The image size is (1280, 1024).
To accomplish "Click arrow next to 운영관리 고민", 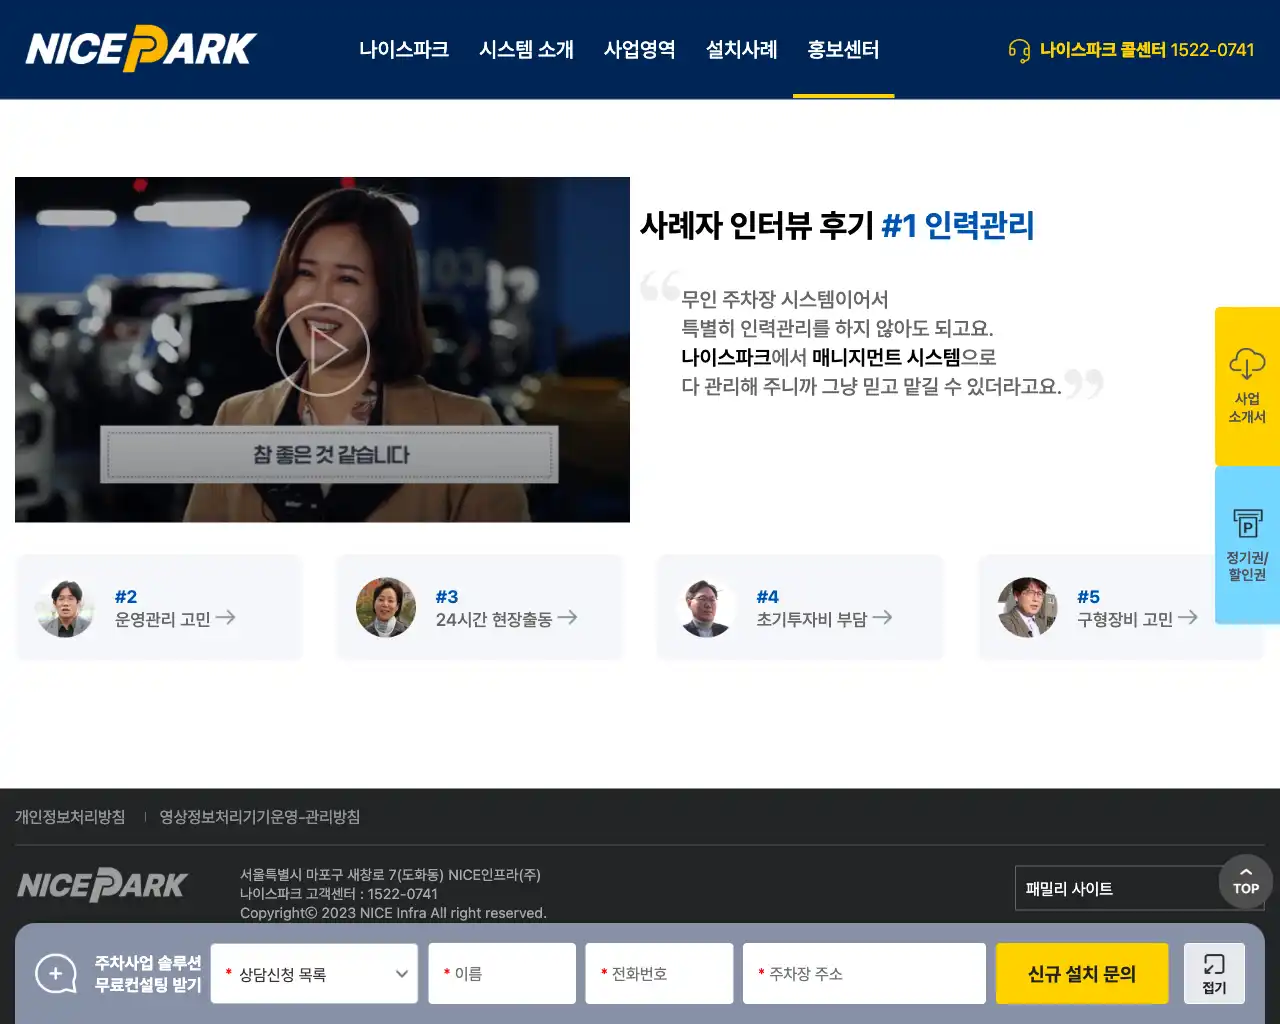I will click(226, 618).
